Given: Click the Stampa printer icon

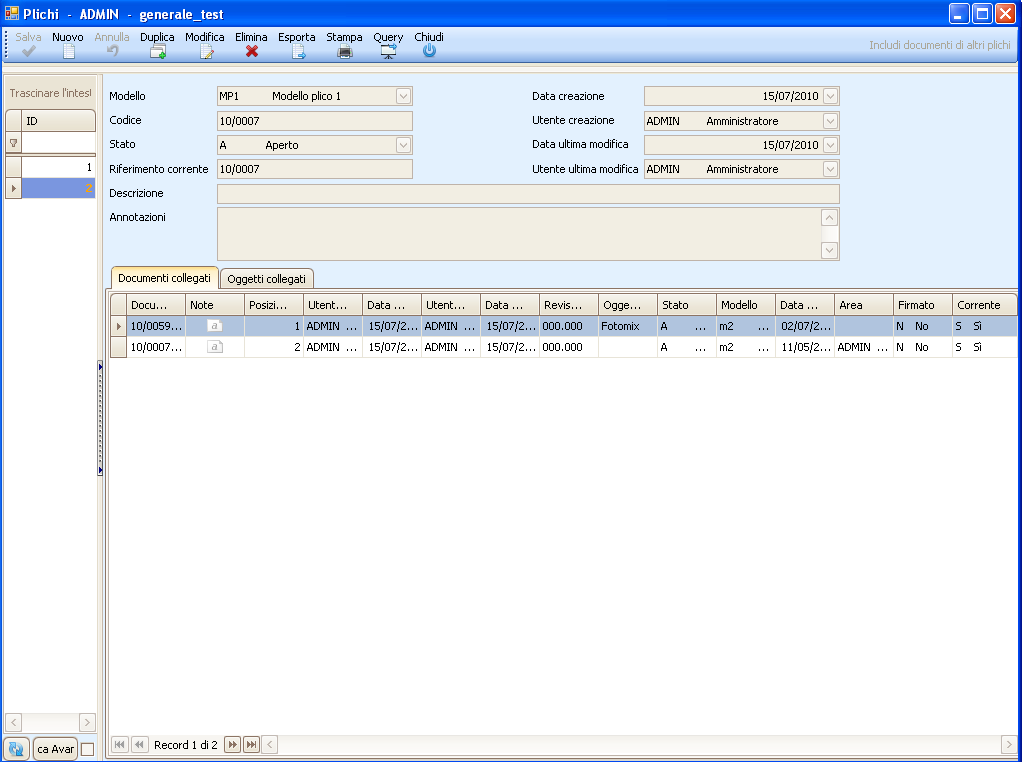Looking at the screenshot, I should [345, 51].
